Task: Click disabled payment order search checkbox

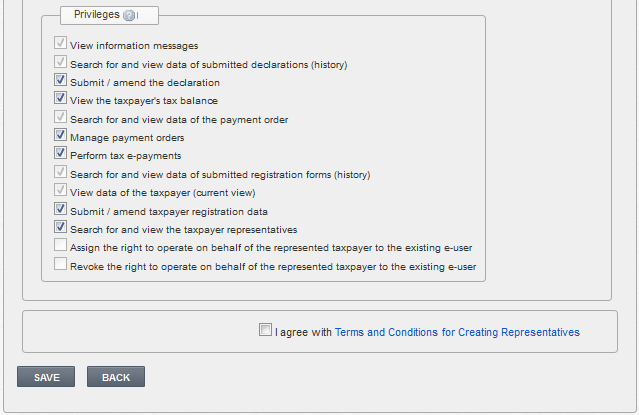Action: click(60, 117)
